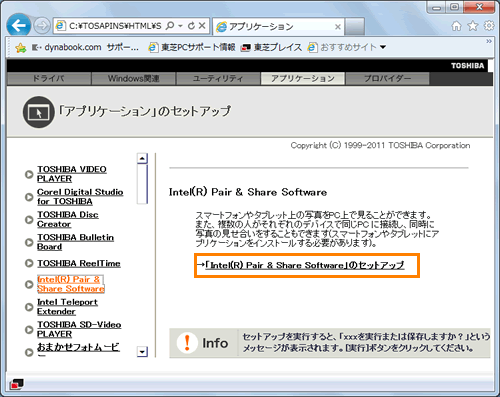
Task: Open the TOSHIBA ReelTime link
Action: point(79,263)
